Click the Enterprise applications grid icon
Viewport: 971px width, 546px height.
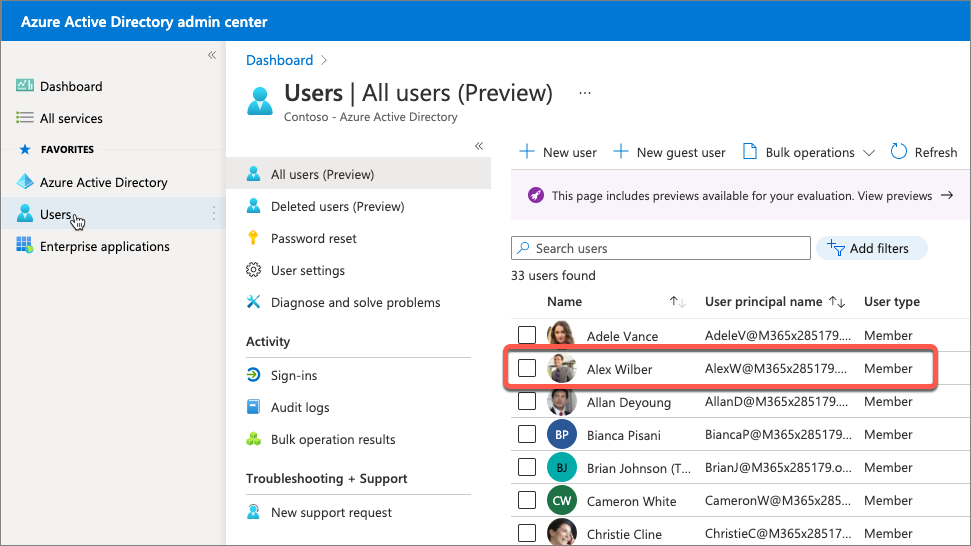pos(25,245)
